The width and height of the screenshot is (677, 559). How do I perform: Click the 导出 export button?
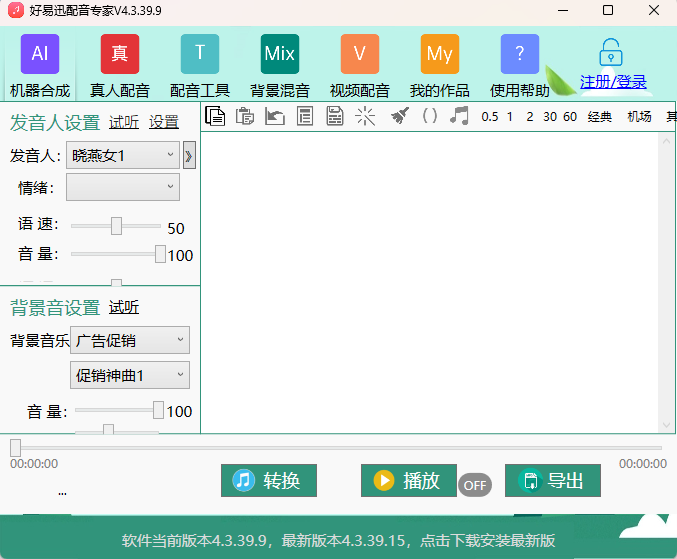(552, 481)
